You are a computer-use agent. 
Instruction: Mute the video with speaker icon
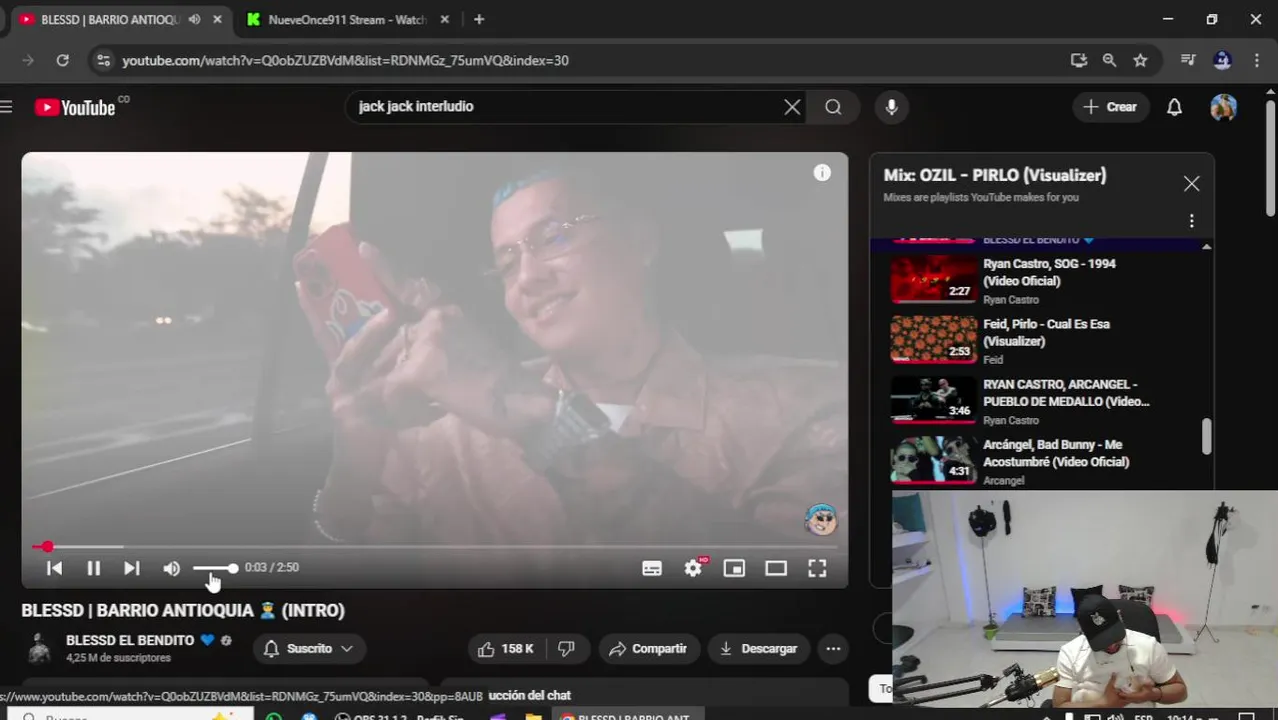[x=172, y=568]
